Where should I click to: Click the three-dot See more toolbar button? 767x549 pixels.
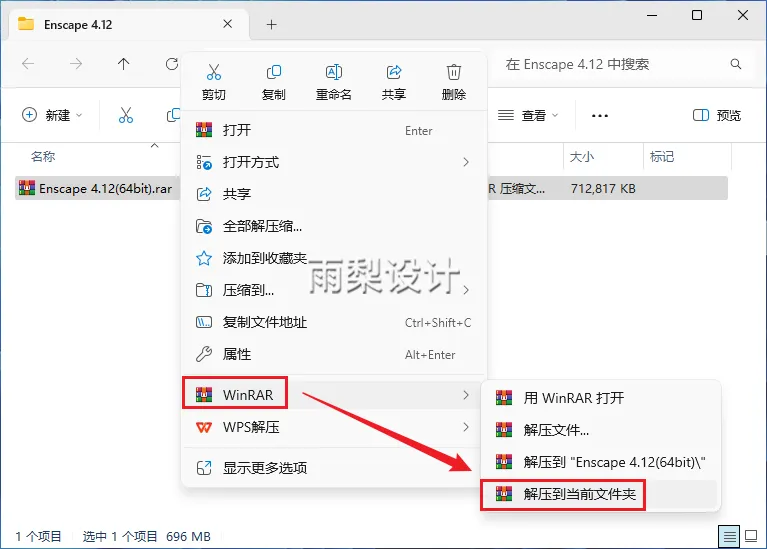600,116
